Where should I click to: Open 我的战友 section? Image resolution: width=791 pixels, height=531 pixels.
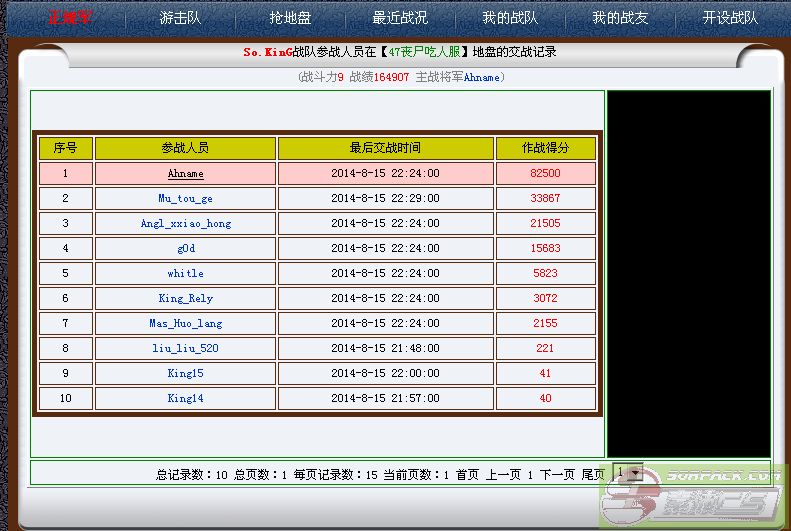pos(619,18)
